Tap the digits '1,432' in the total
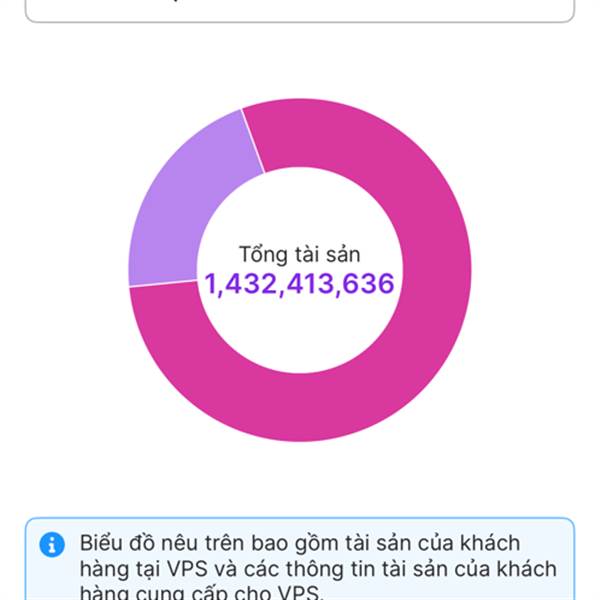This screenshot has width=600, height=600. 240,284
